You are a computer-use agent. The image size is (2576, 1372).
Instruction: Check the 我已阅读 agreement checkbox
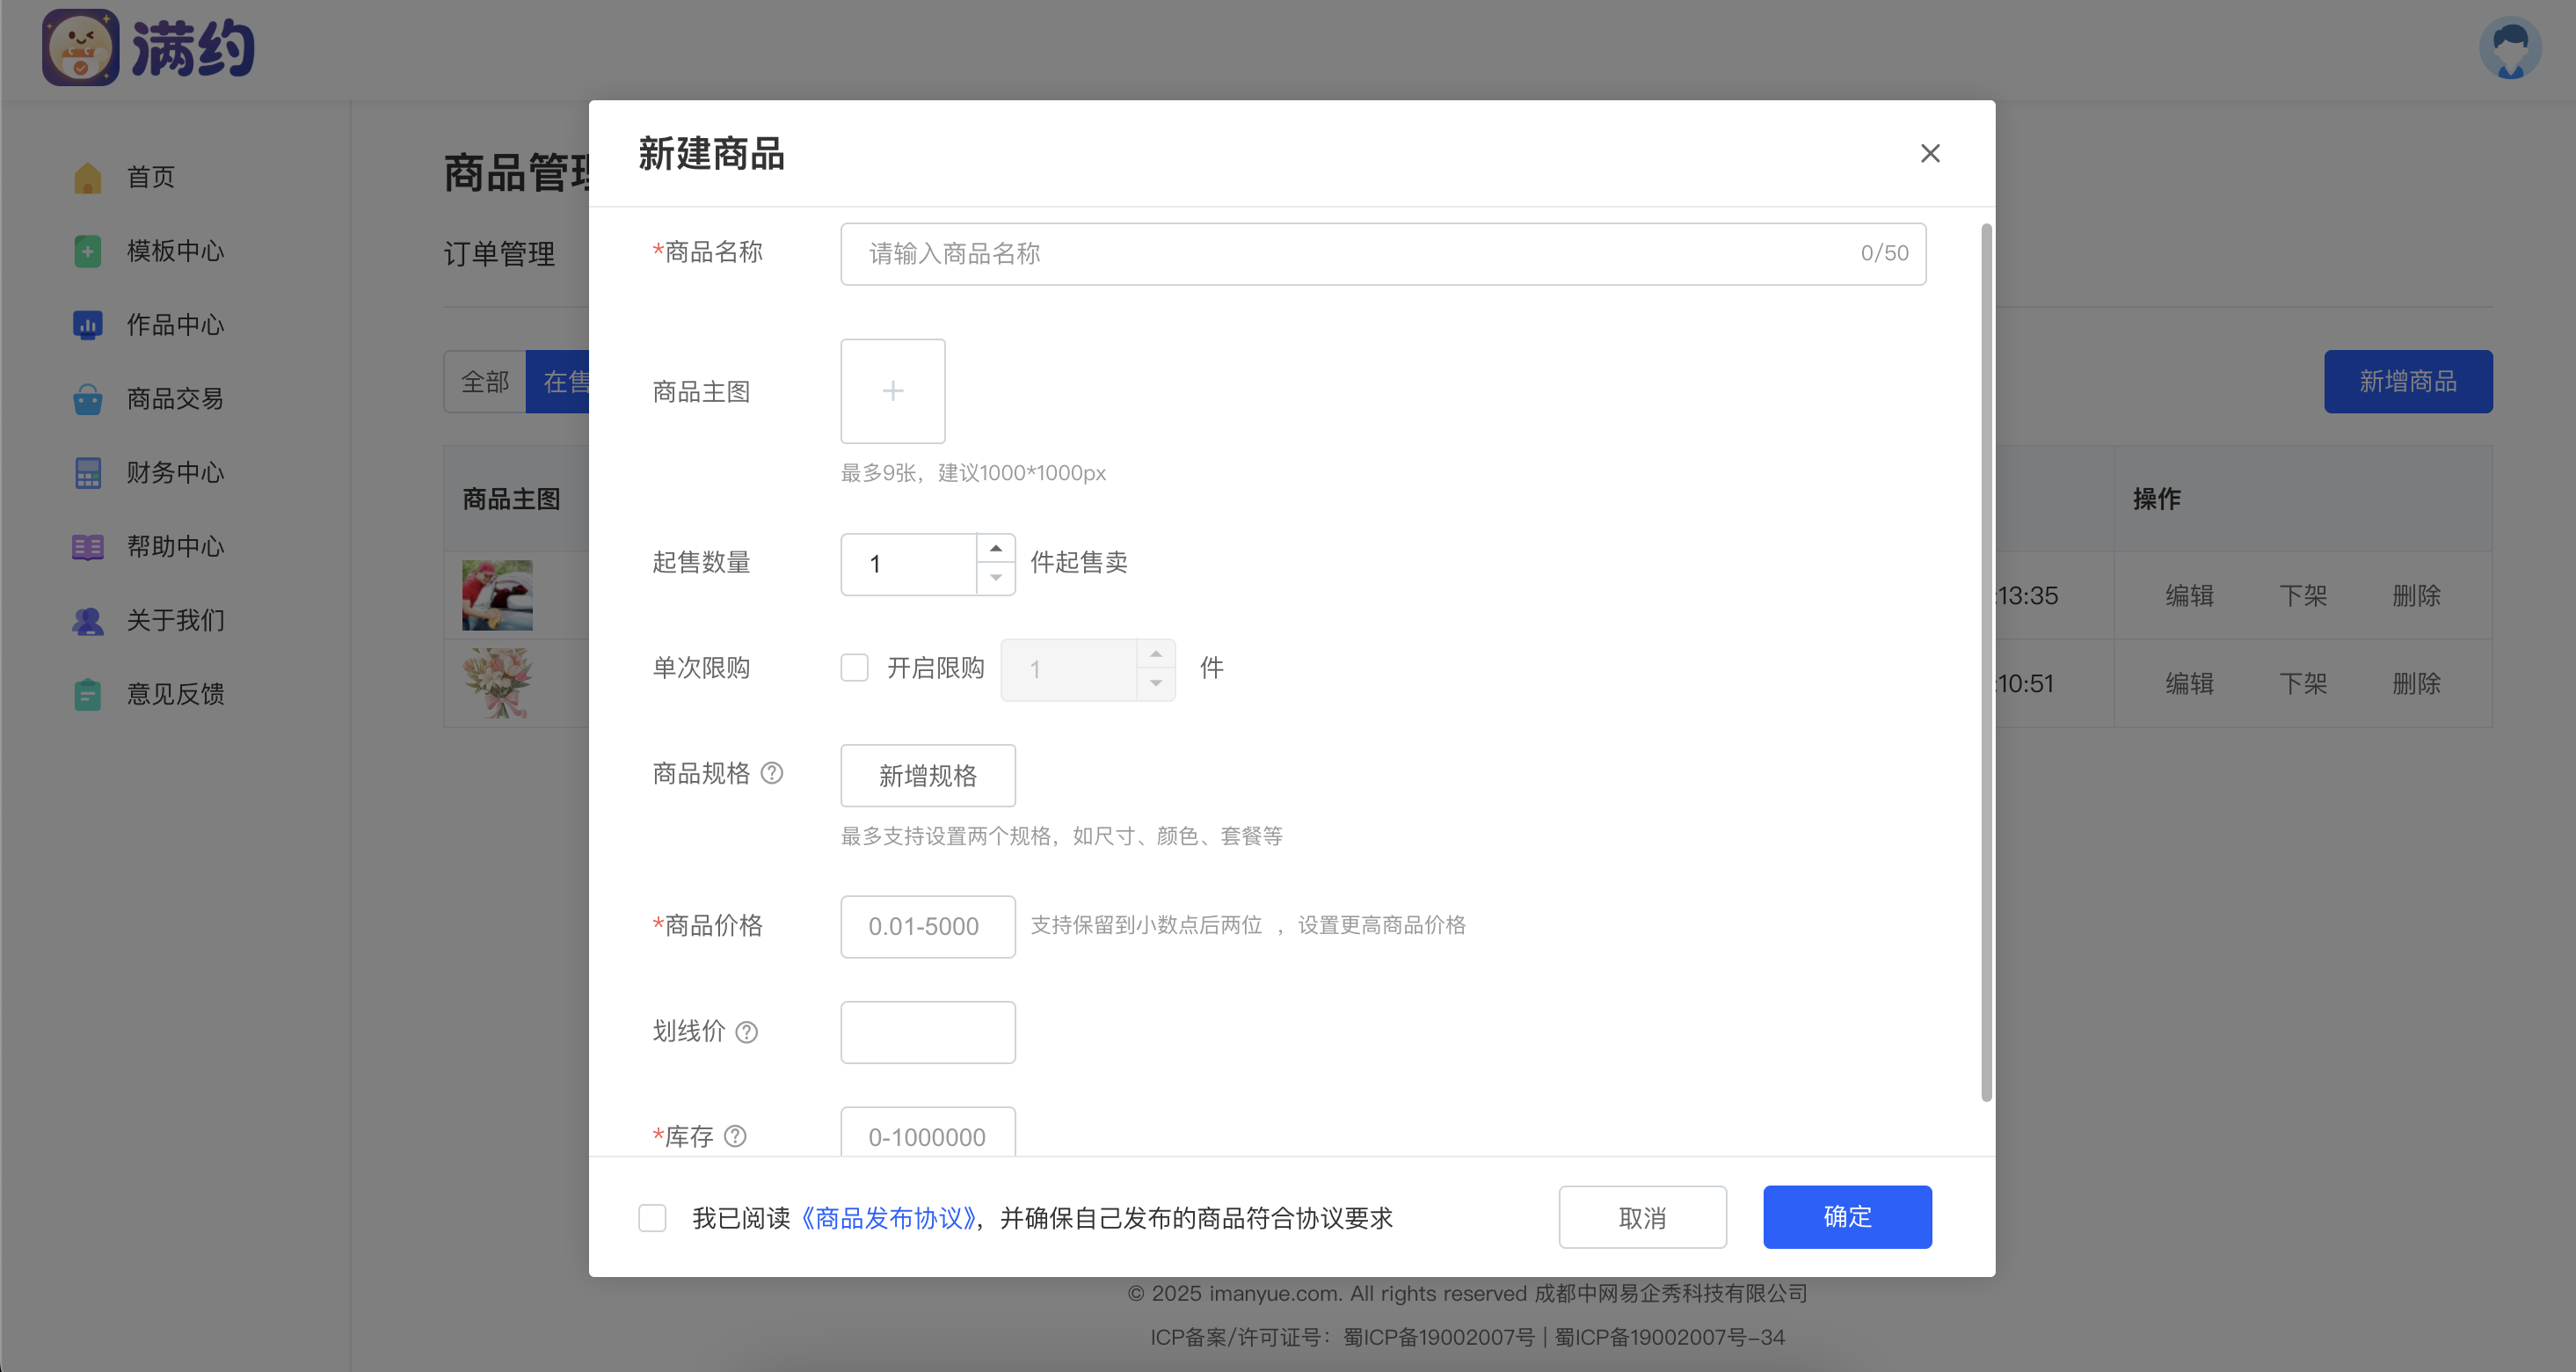pyautogui.click(x=652, y=1217)
